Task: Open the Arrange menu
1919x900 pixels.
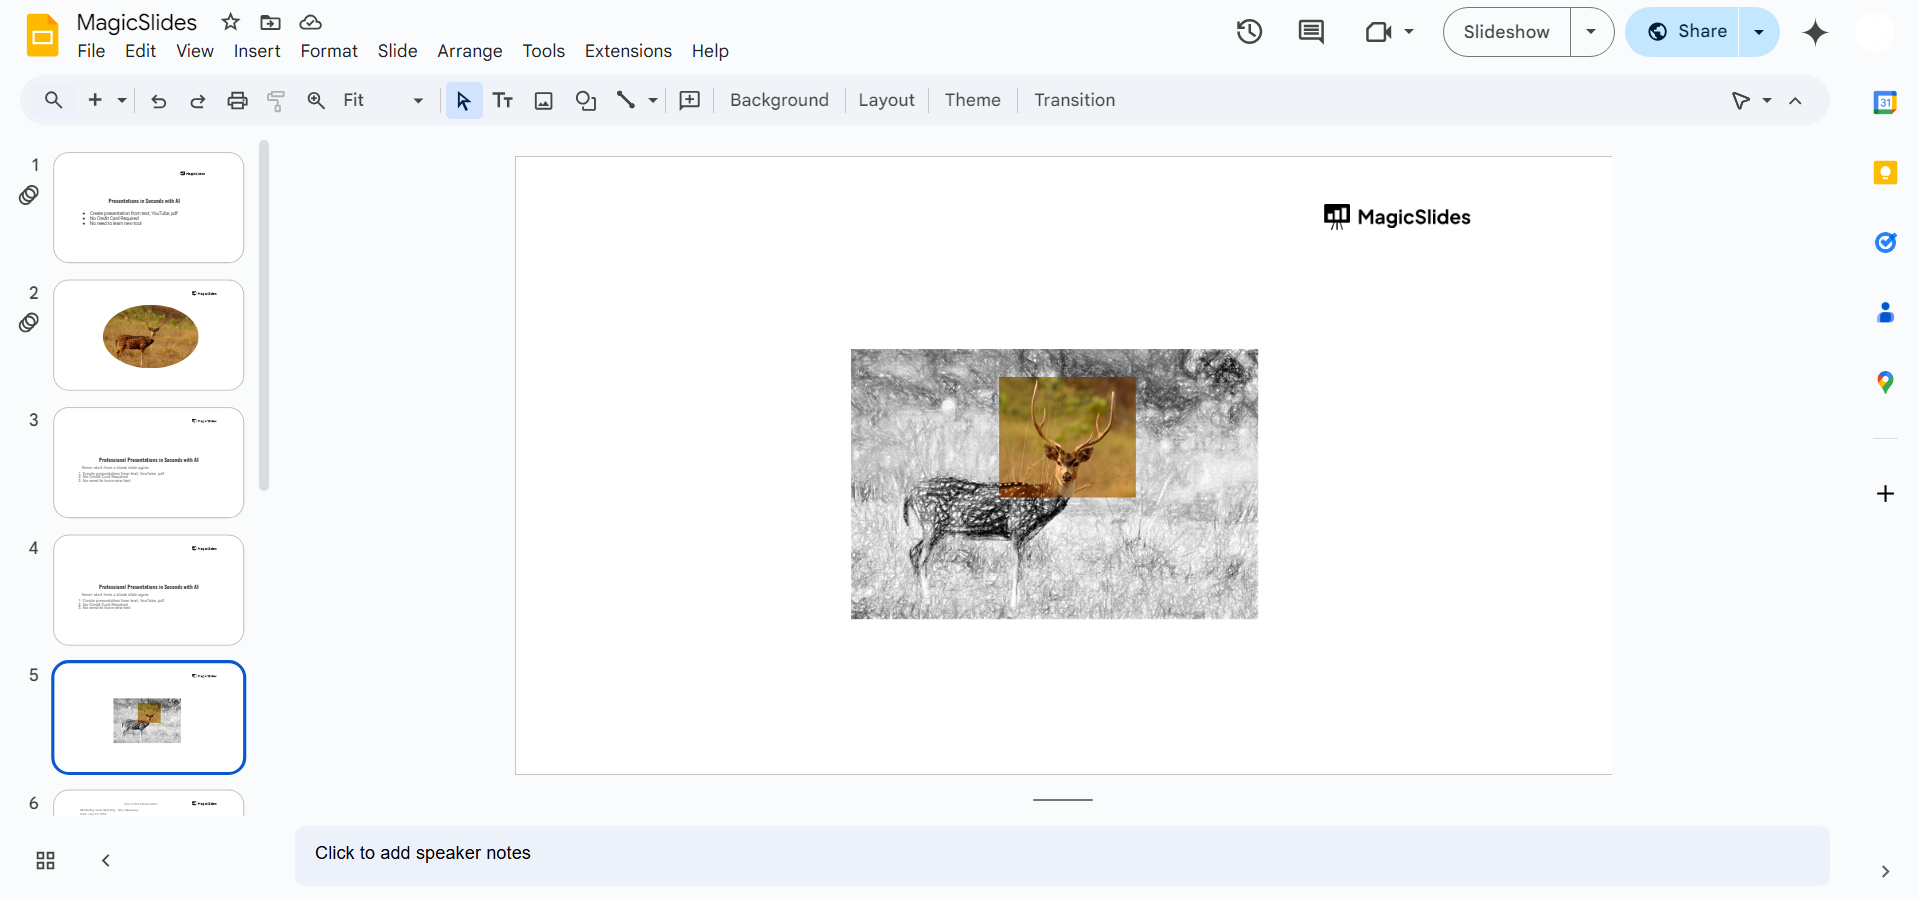Action: pyautogui.click(x=469, y=51)
